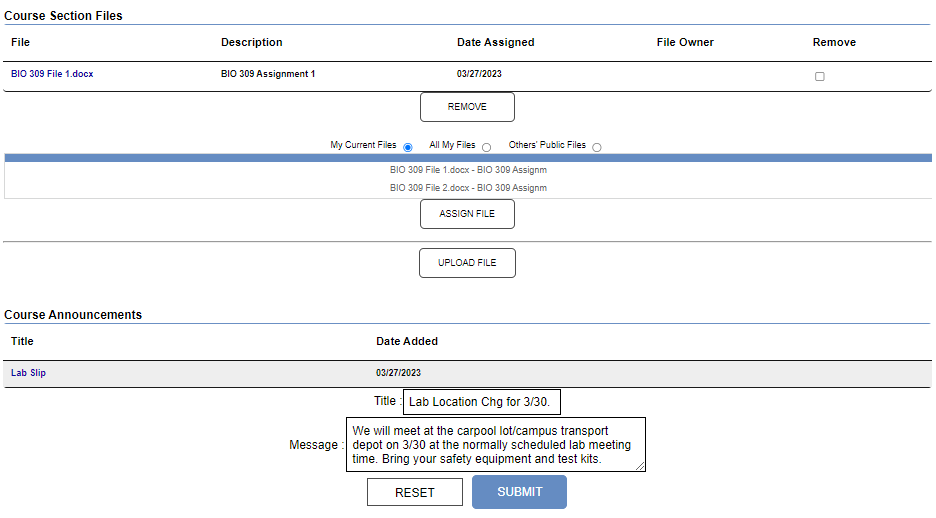Viewport: 936px width, 518px height.
Task: Open the BIO 309 File 1.docx link
Action: coord(52,74)
